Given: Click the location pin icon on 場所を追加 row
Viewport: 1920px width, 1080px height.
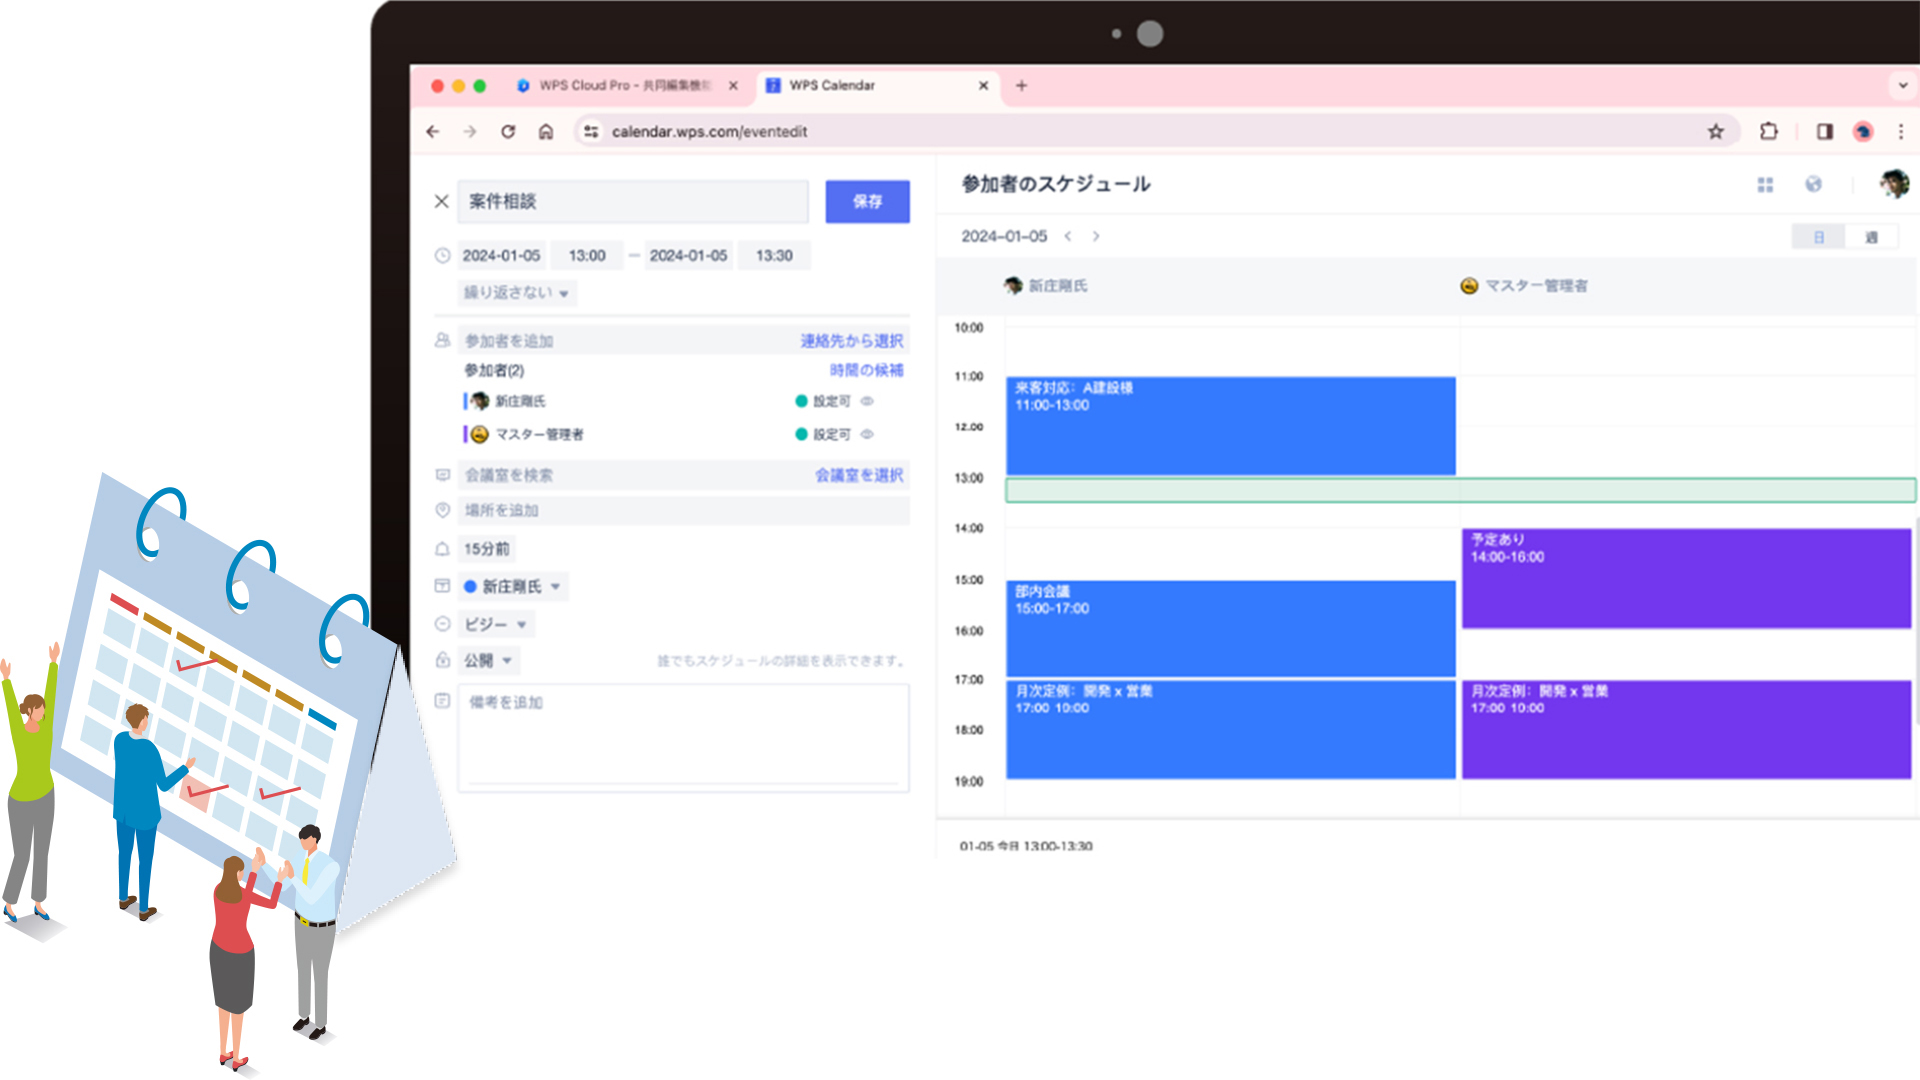Looking at the screenshot, I should tap(441, 510).
